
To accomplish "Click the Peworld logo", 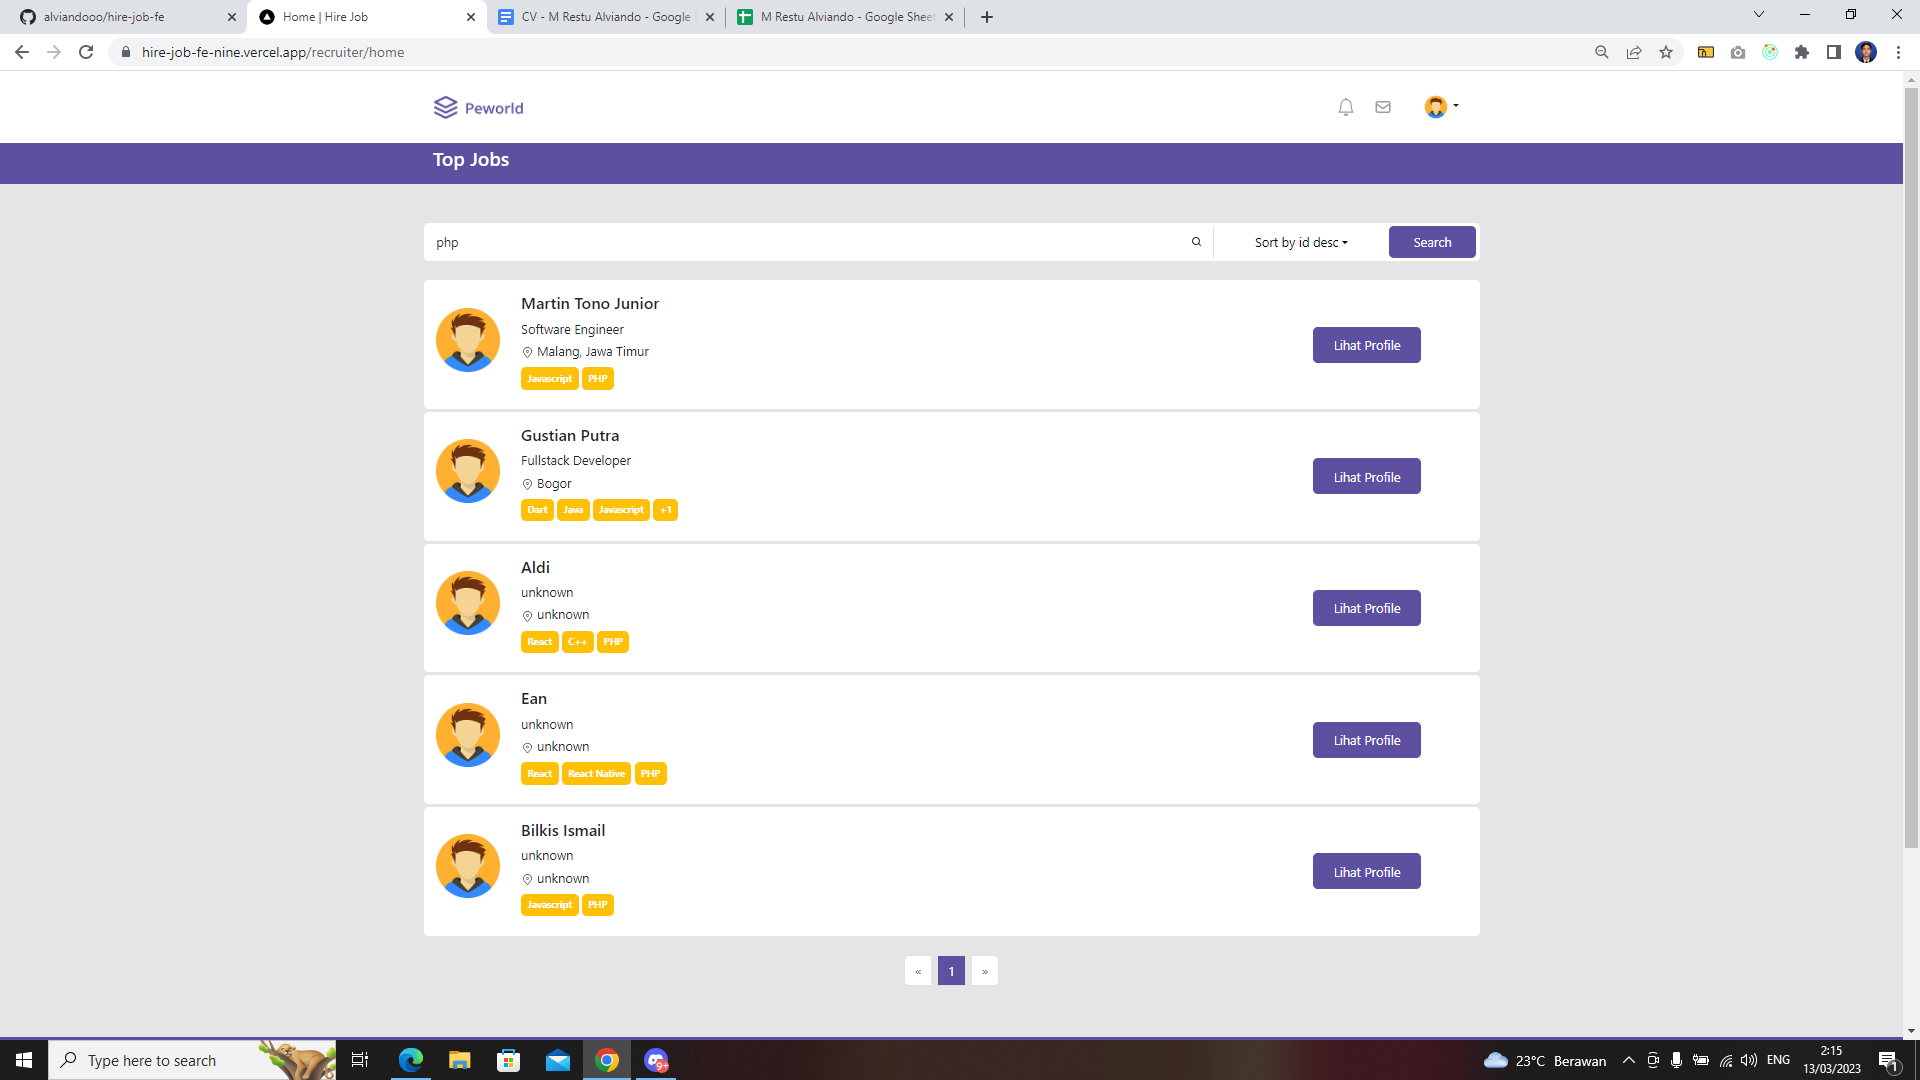I will coord(478,107).
